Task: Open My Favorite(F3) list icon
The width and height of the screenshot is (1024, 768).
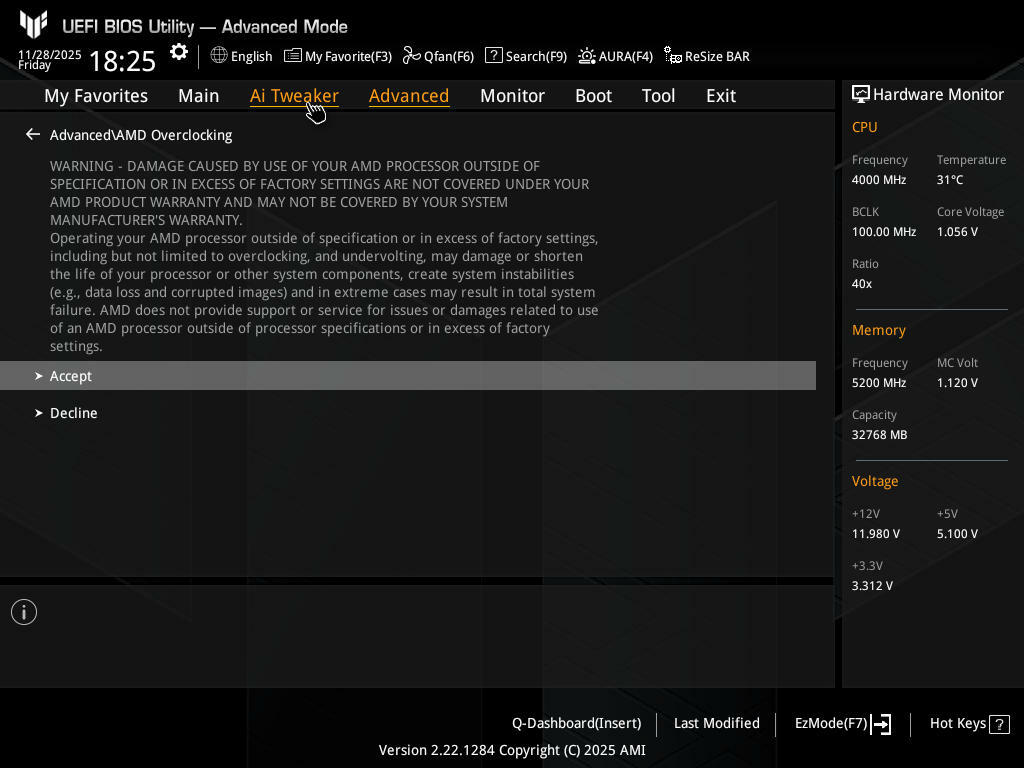Action: [293, 56]
